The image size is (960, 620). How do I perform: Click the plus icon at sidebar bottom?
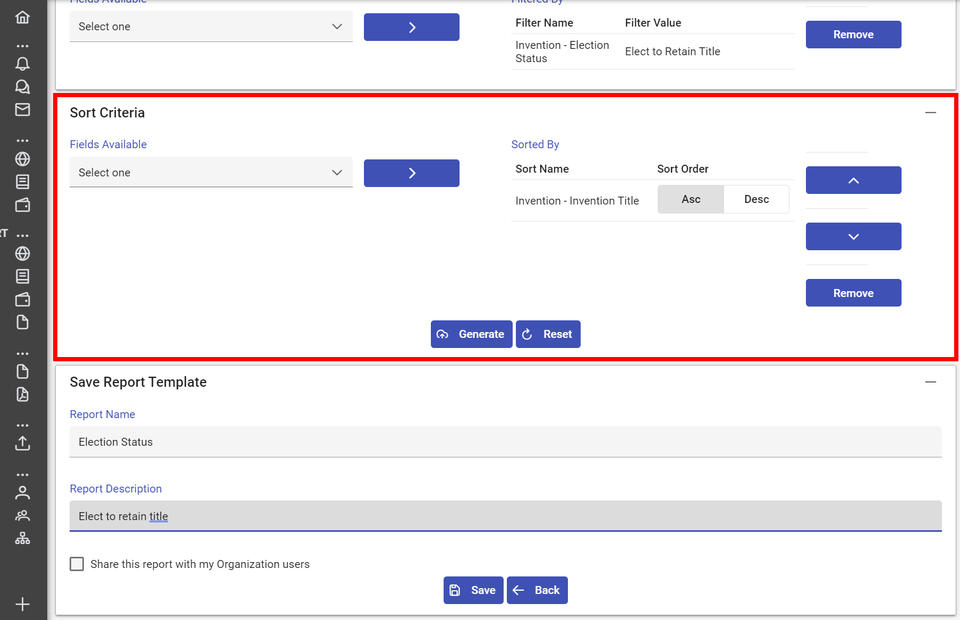coord(24,603)
